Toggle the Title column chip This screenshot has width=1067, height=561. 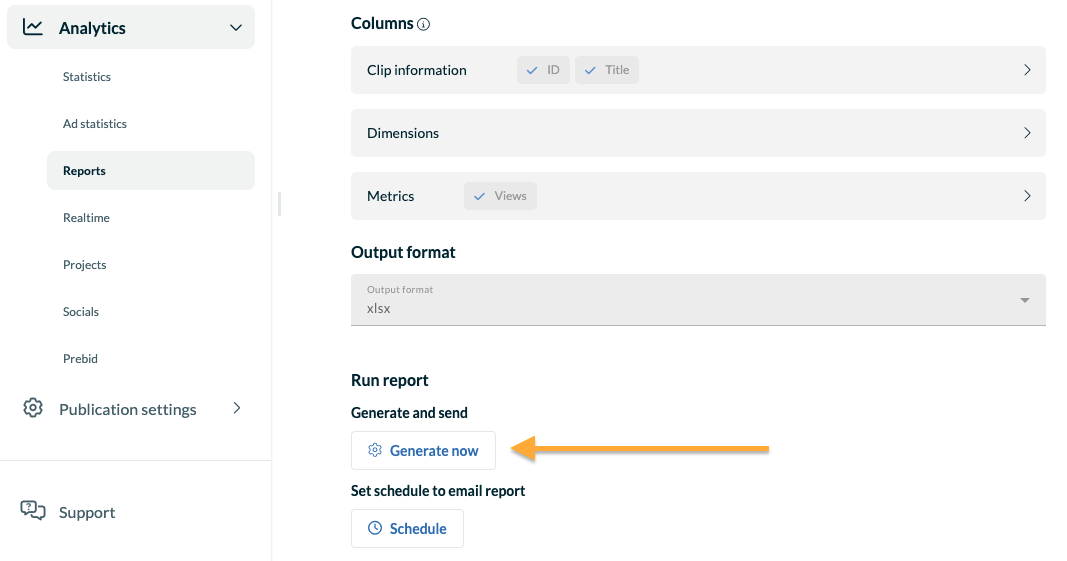tap(607, 70)
